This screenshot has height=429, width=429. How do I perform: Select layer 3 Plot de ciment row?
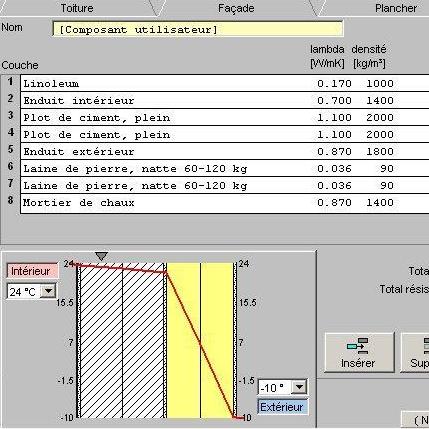tap(225, 117)
